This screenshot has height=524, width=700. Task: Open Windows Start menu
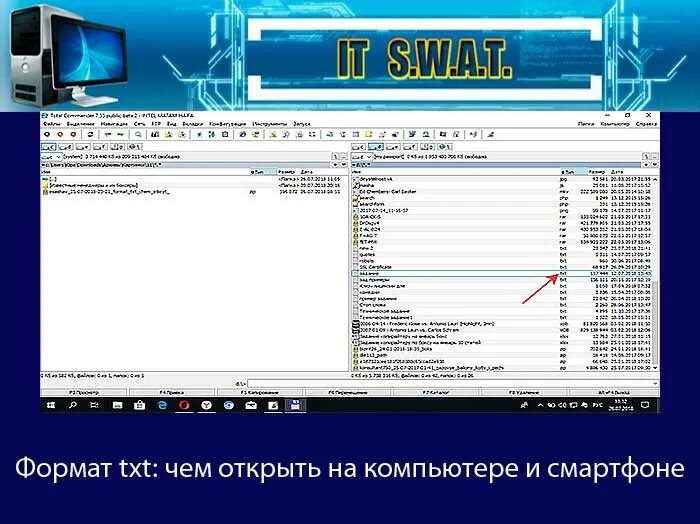pos(51,405)
